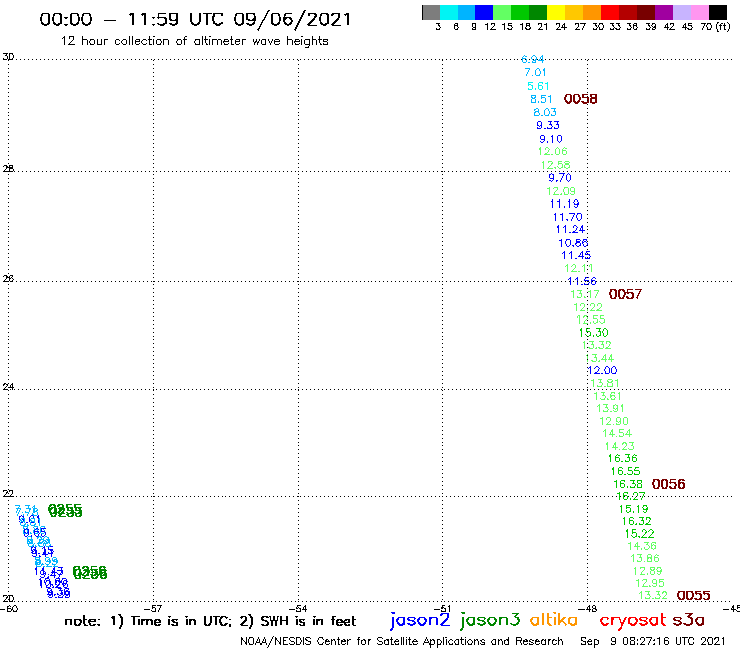
Task: Click the wave height value 16.55
Action: (x=625, y=472)
